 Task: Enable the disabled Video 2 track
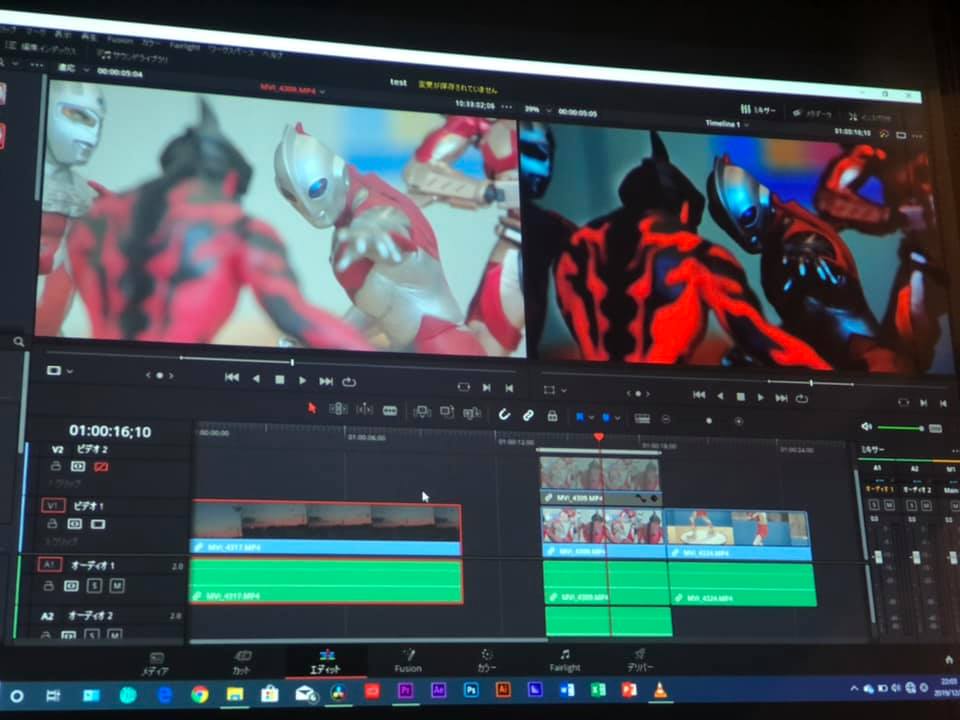pyautogui.click(x=101, y=467)
